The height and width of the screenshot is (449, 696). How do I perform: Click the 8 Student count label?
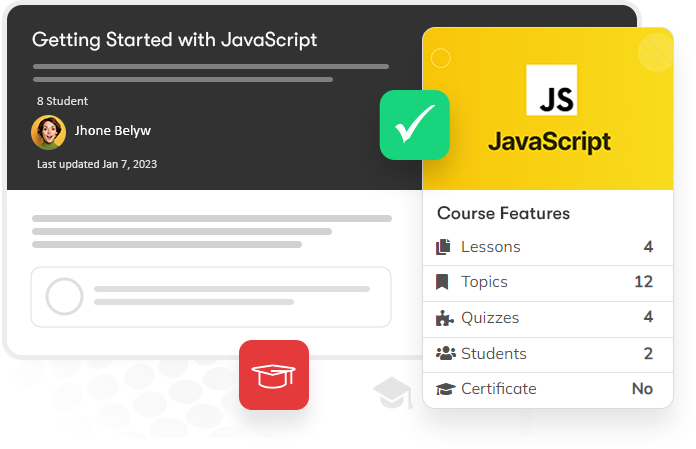(x=63, y=101)
